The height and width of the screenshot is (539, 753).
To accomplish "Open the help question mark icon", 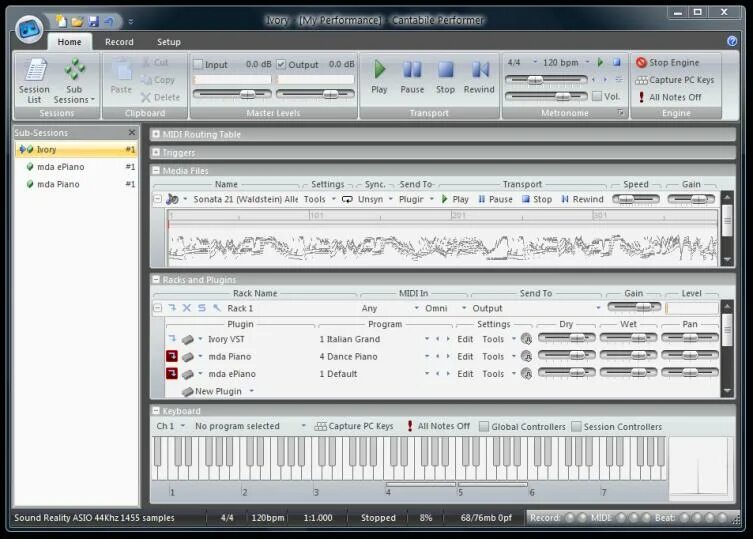I will (x=732, y=41).
